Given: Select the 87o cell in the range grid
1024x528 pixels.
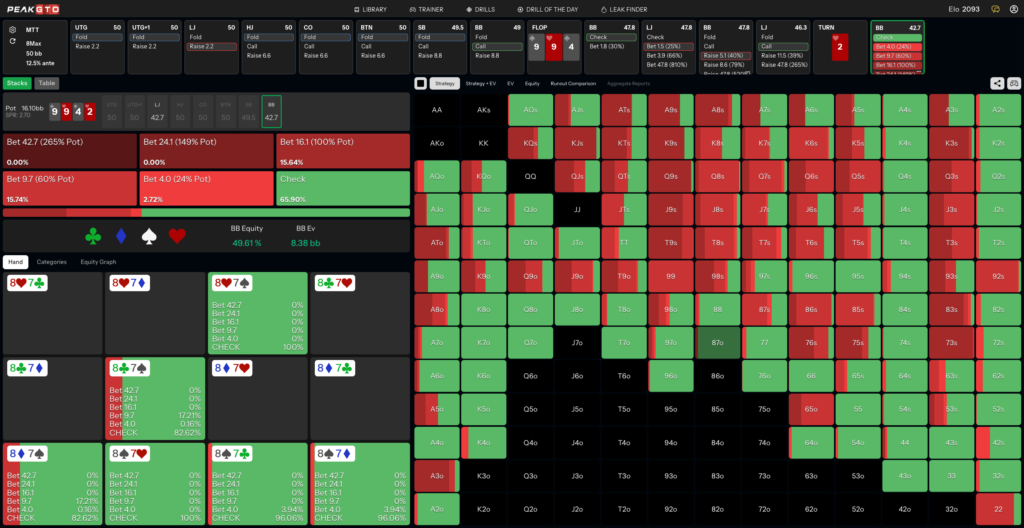Looking at the screenshot, I should 717,343.
